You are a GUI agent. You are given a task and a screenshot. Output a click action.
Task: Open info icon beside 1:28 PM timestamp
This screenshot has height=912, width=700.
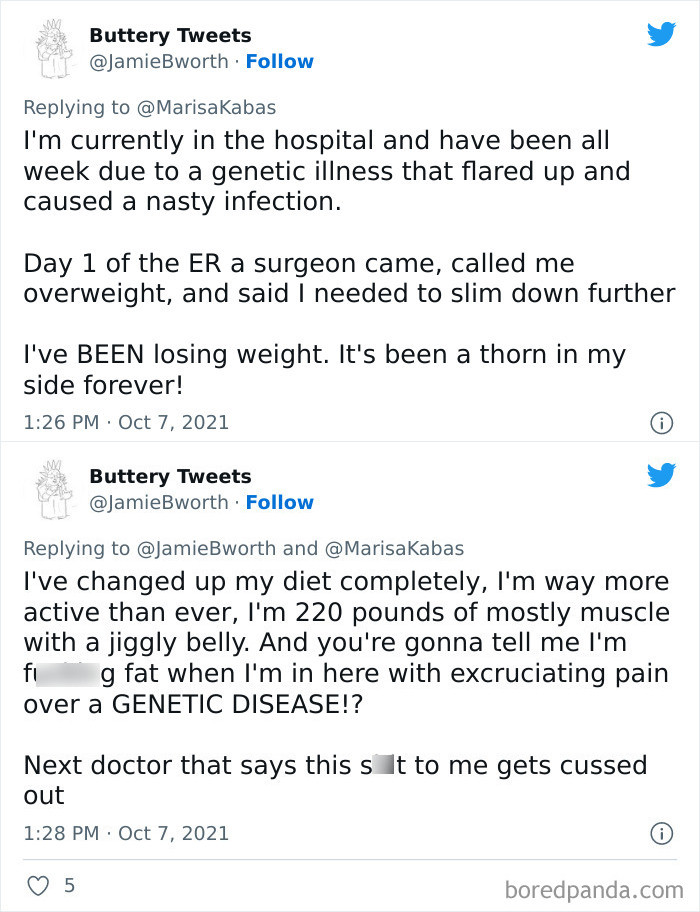point(660,833)
